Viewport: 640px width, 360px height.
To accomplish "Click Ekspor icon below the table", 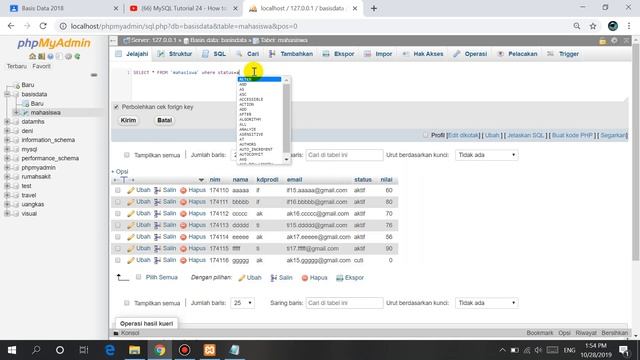I will [x=340, y=278].
